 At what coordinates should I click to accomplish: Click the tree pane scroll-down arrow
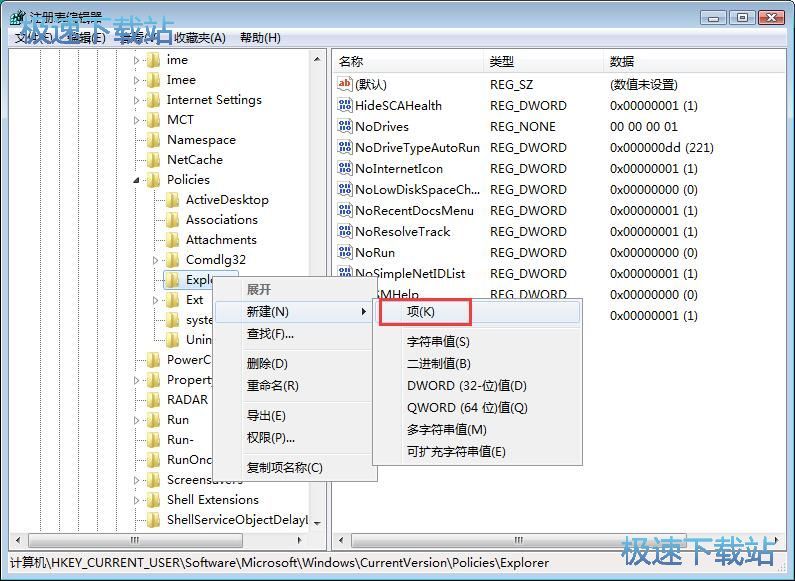(x=317, y=523)
